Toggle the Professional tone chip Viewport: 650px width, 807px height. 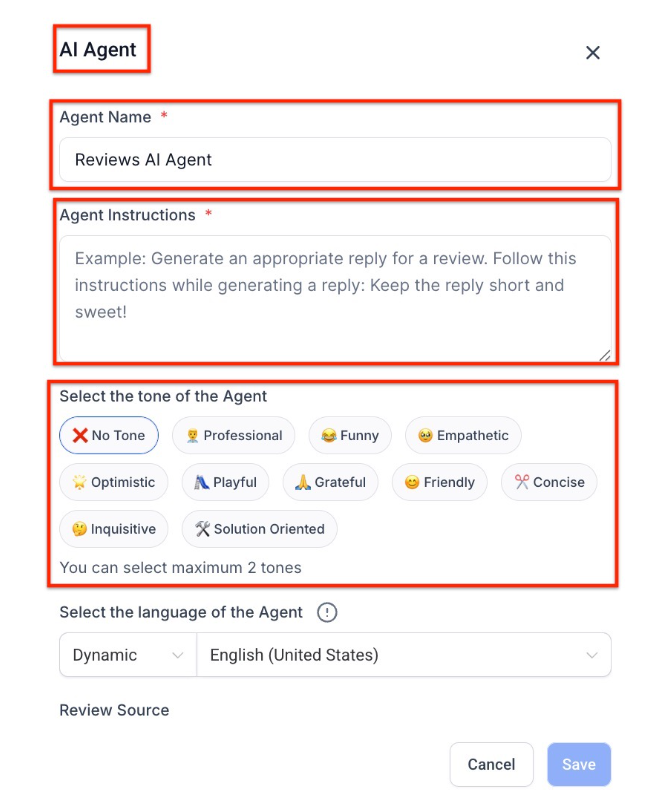coord(233,436)
